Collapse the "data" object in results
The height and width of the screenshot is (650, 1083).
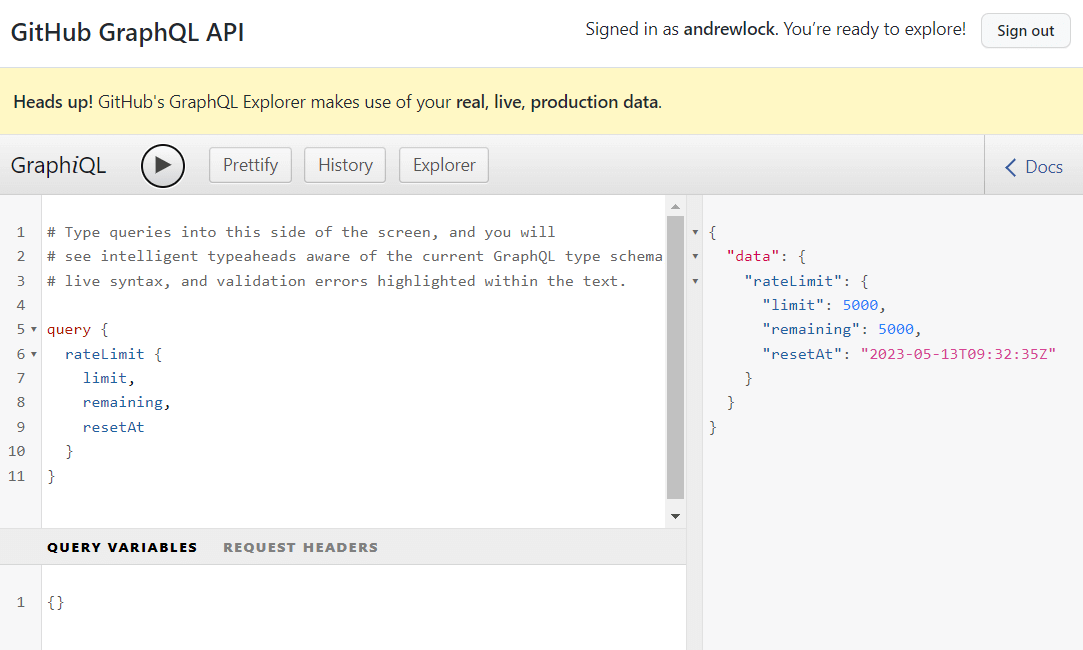pos(696,256)
